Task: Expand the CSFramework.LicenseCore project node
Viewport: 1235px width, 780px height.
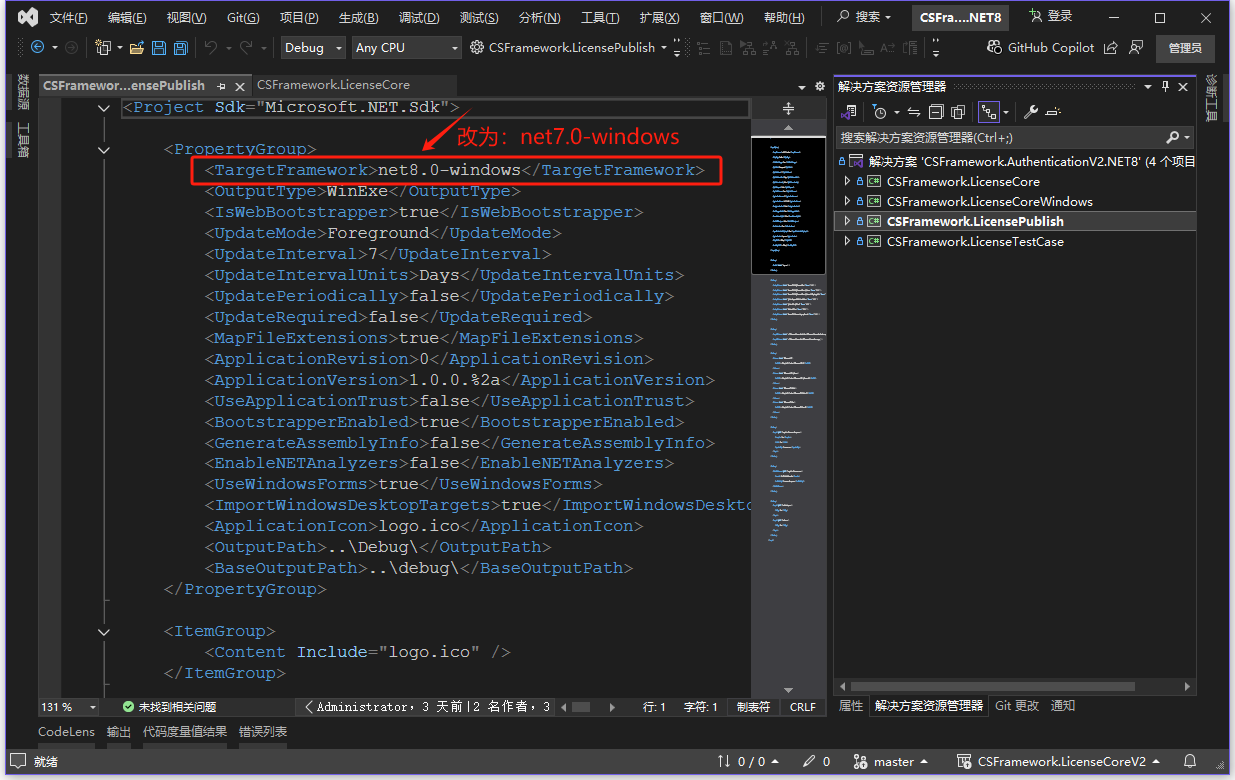Action: click(847, 181)
